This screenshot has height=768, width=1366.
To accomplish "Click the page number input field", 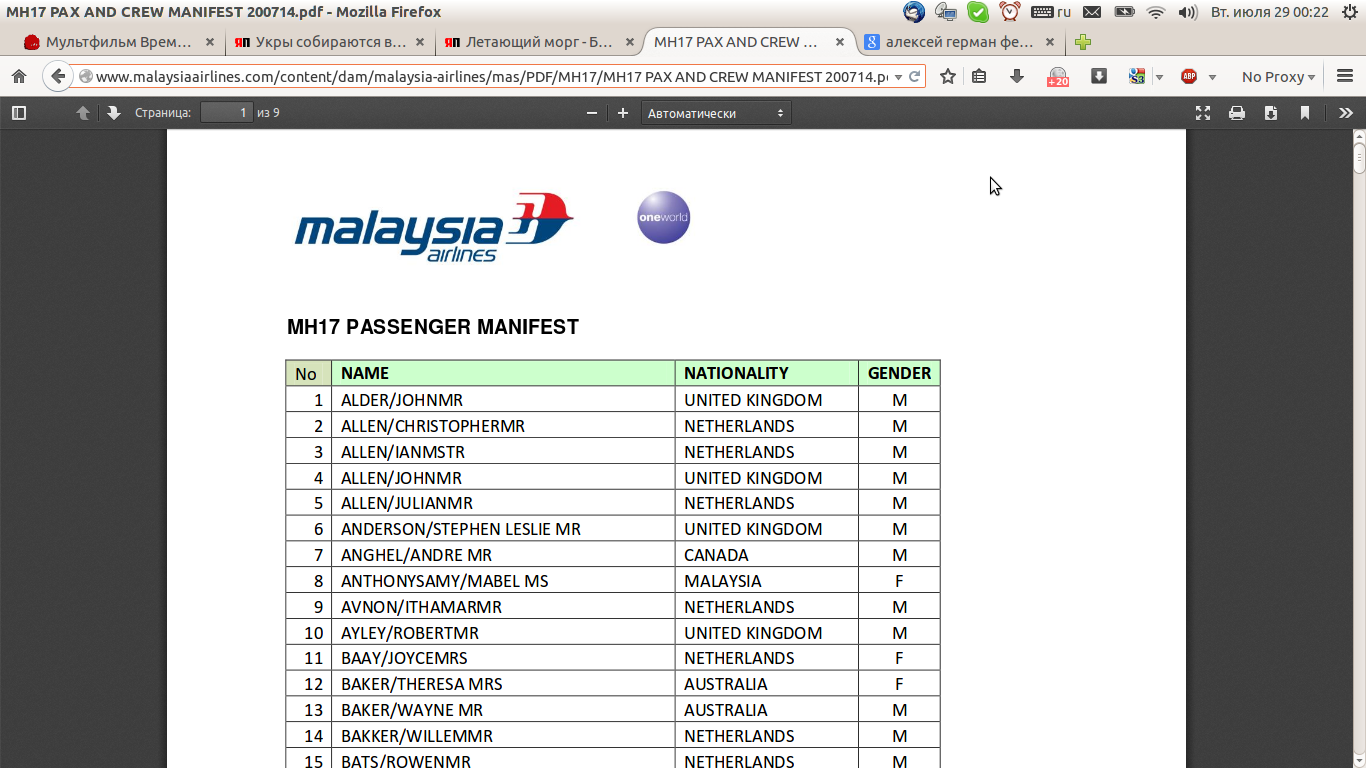I will 226,113.
